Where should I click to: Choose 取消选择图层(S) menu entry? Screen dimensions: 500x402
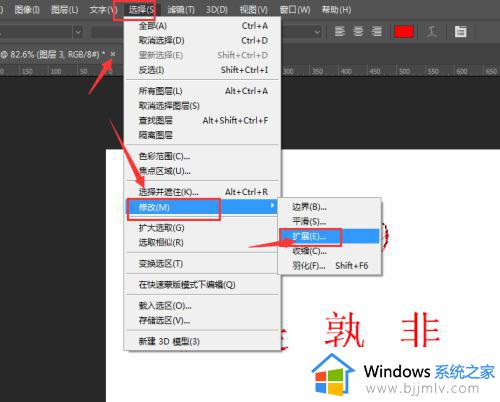203,106
